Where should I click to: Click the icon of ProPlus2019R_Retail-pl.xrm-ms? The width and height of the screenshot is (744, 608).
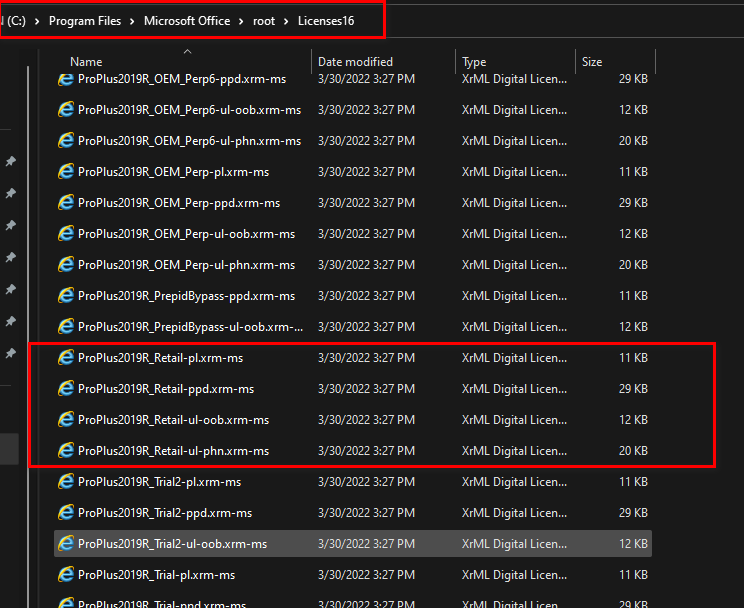tap(65, 358)
